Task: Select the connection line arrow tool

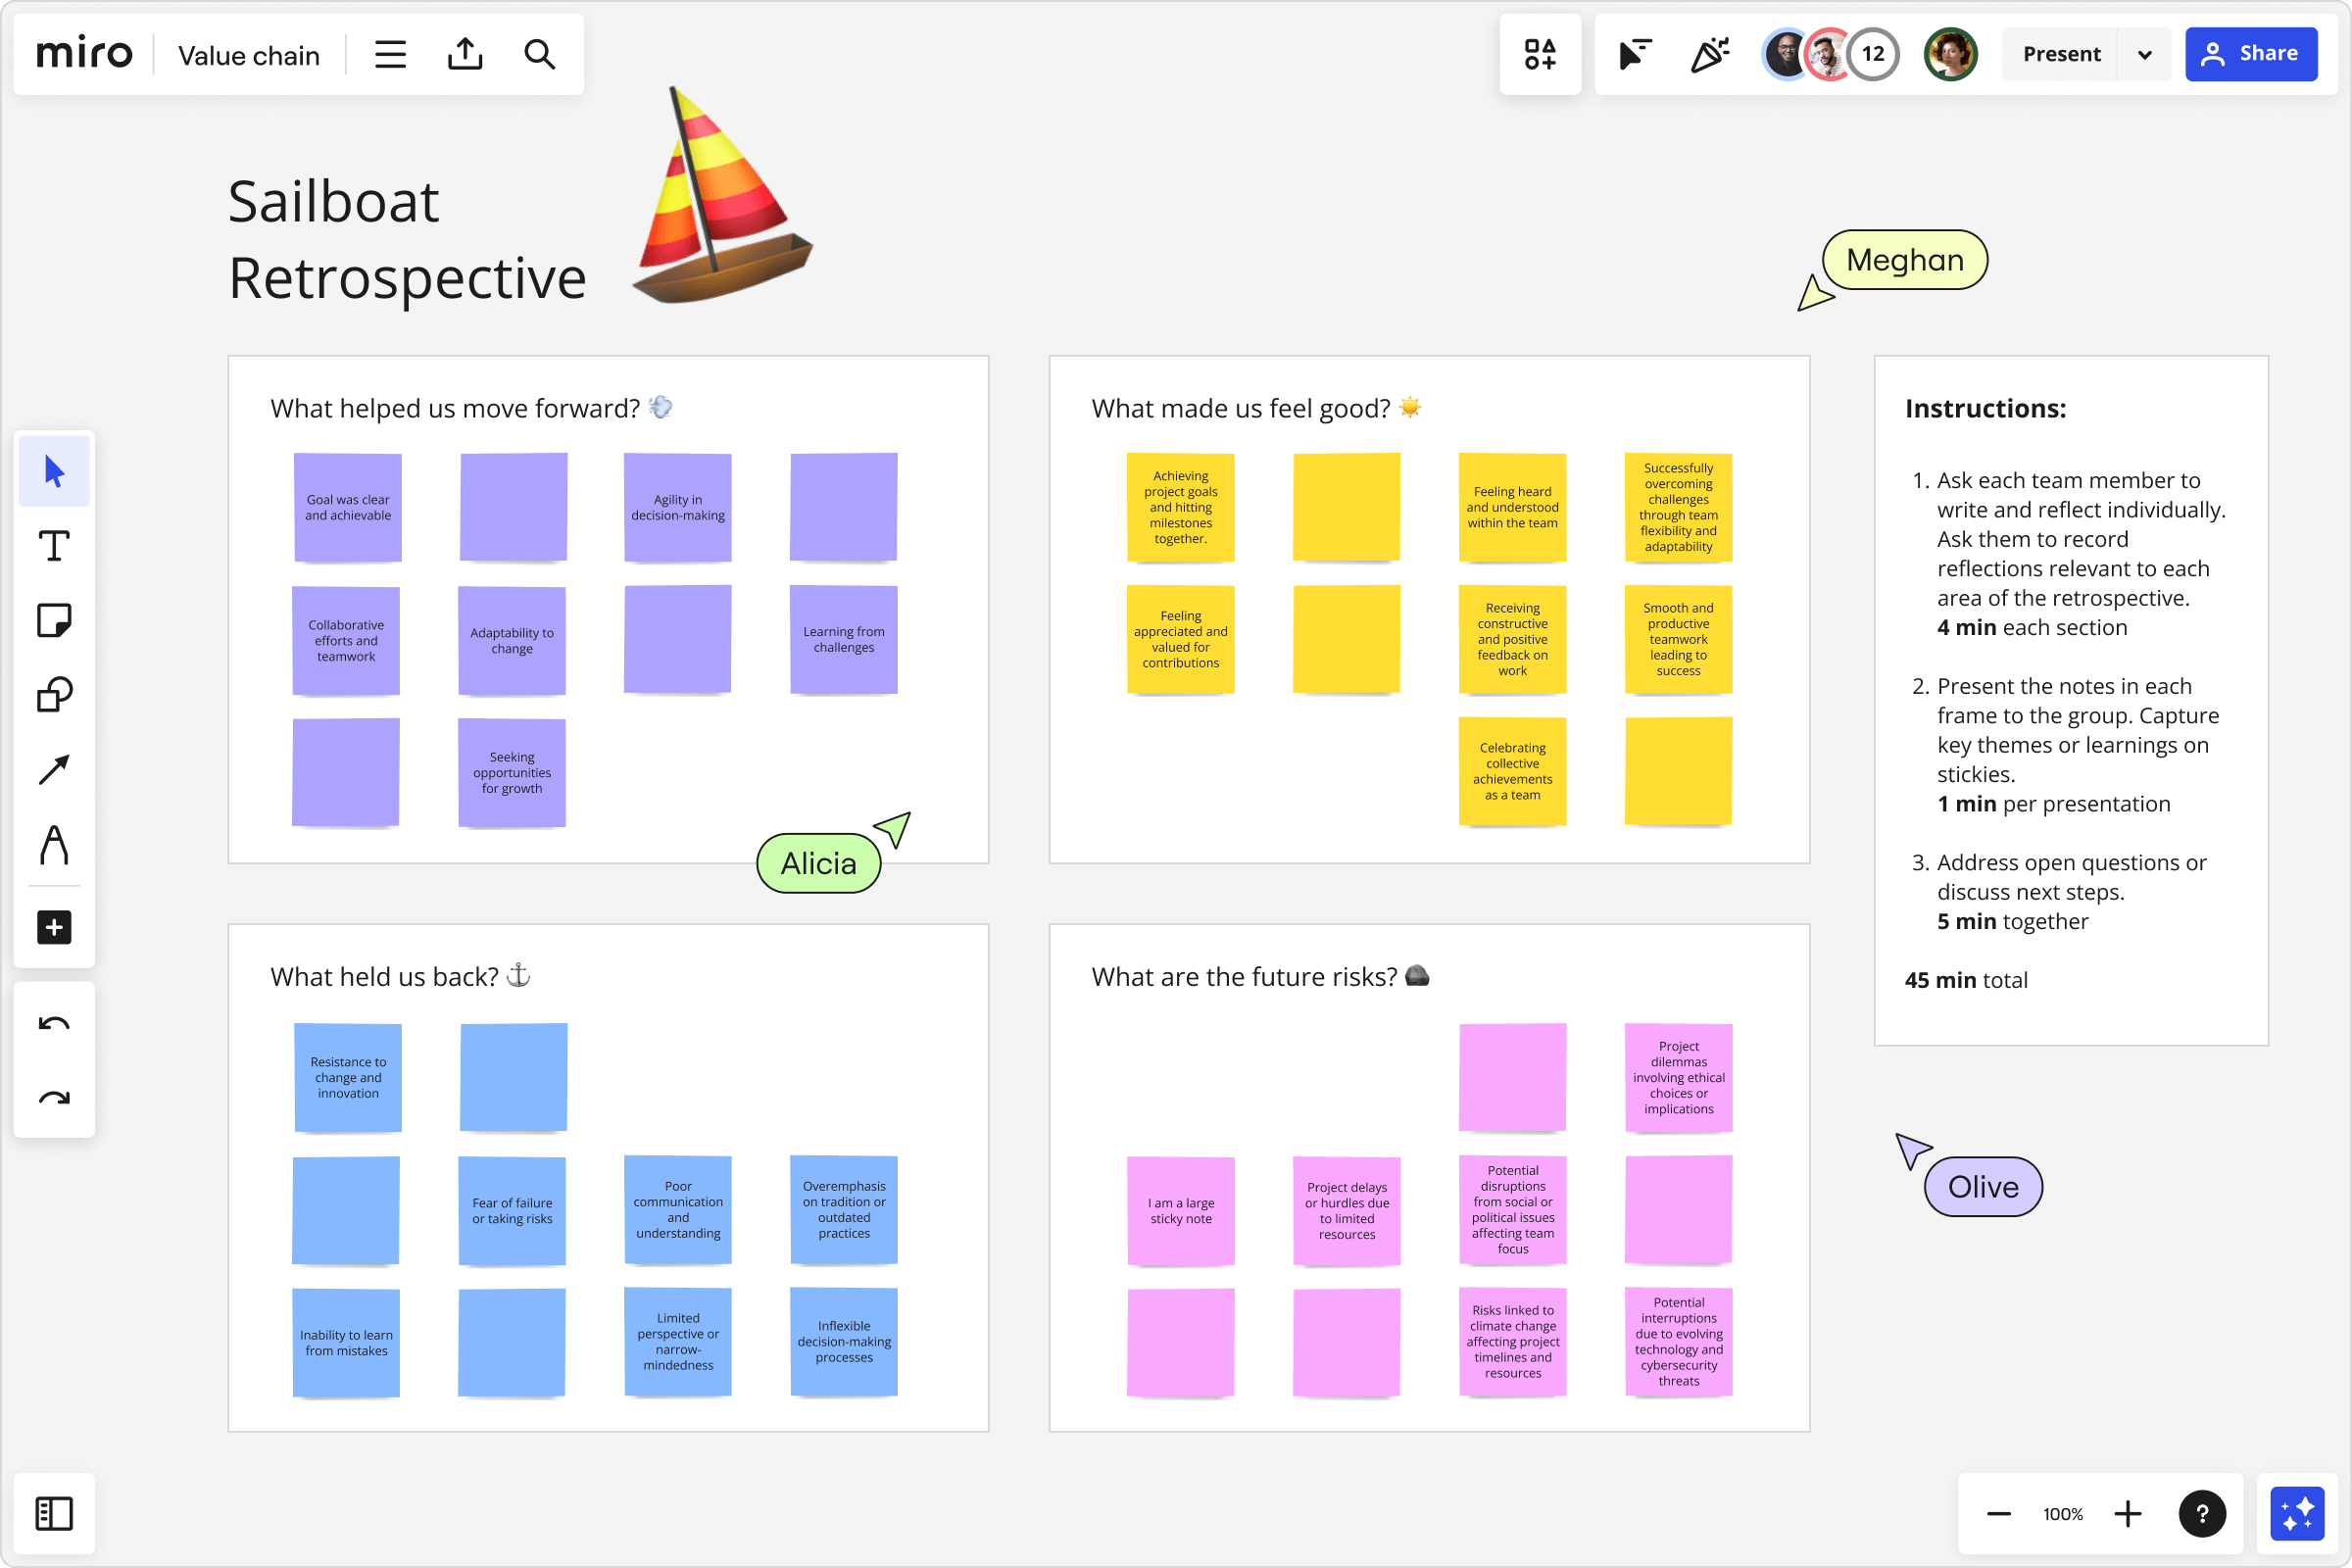Action: [54, 769]
